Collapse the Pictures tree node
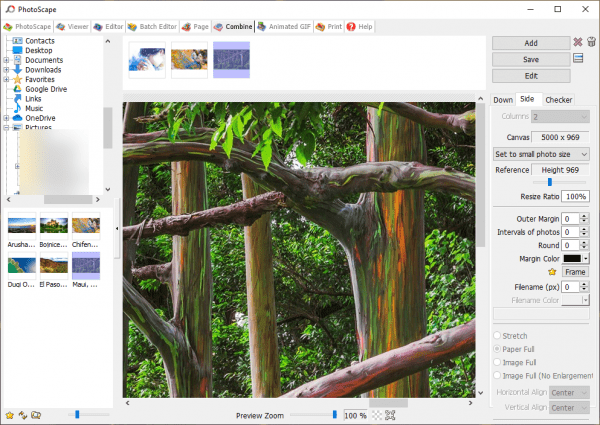Screen dimensions: 600x425 coord(6,127)
